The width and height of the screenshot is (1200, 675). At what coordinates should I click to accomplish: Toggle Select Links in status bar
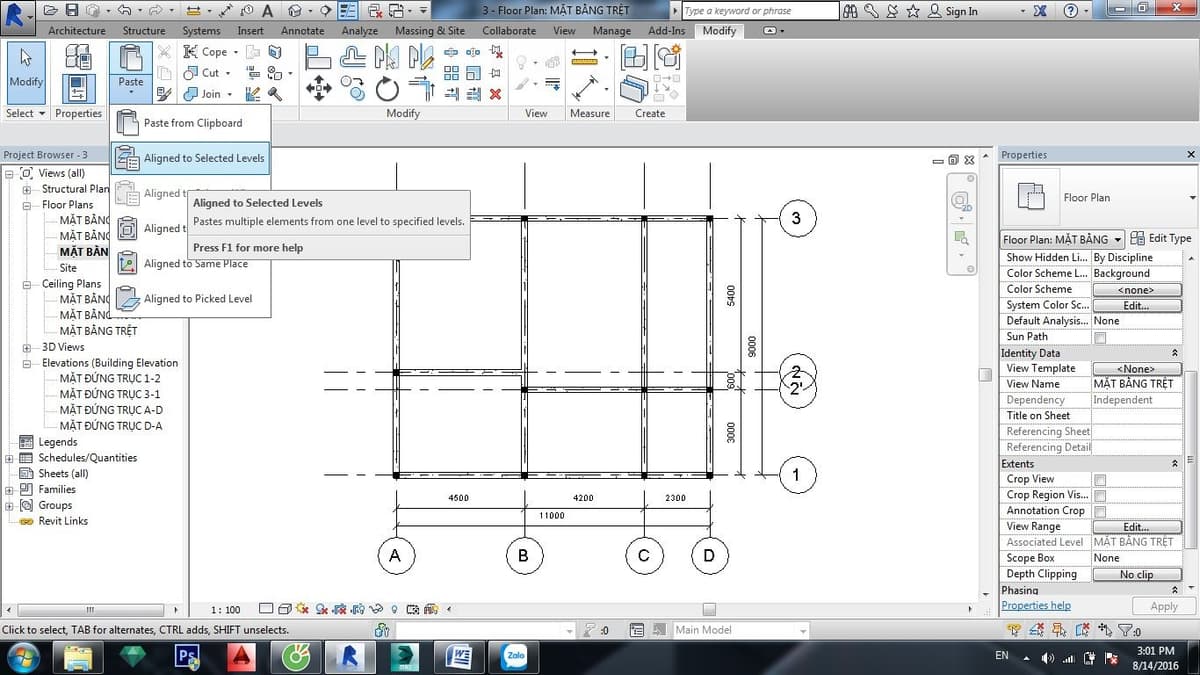pos(1014,629)
